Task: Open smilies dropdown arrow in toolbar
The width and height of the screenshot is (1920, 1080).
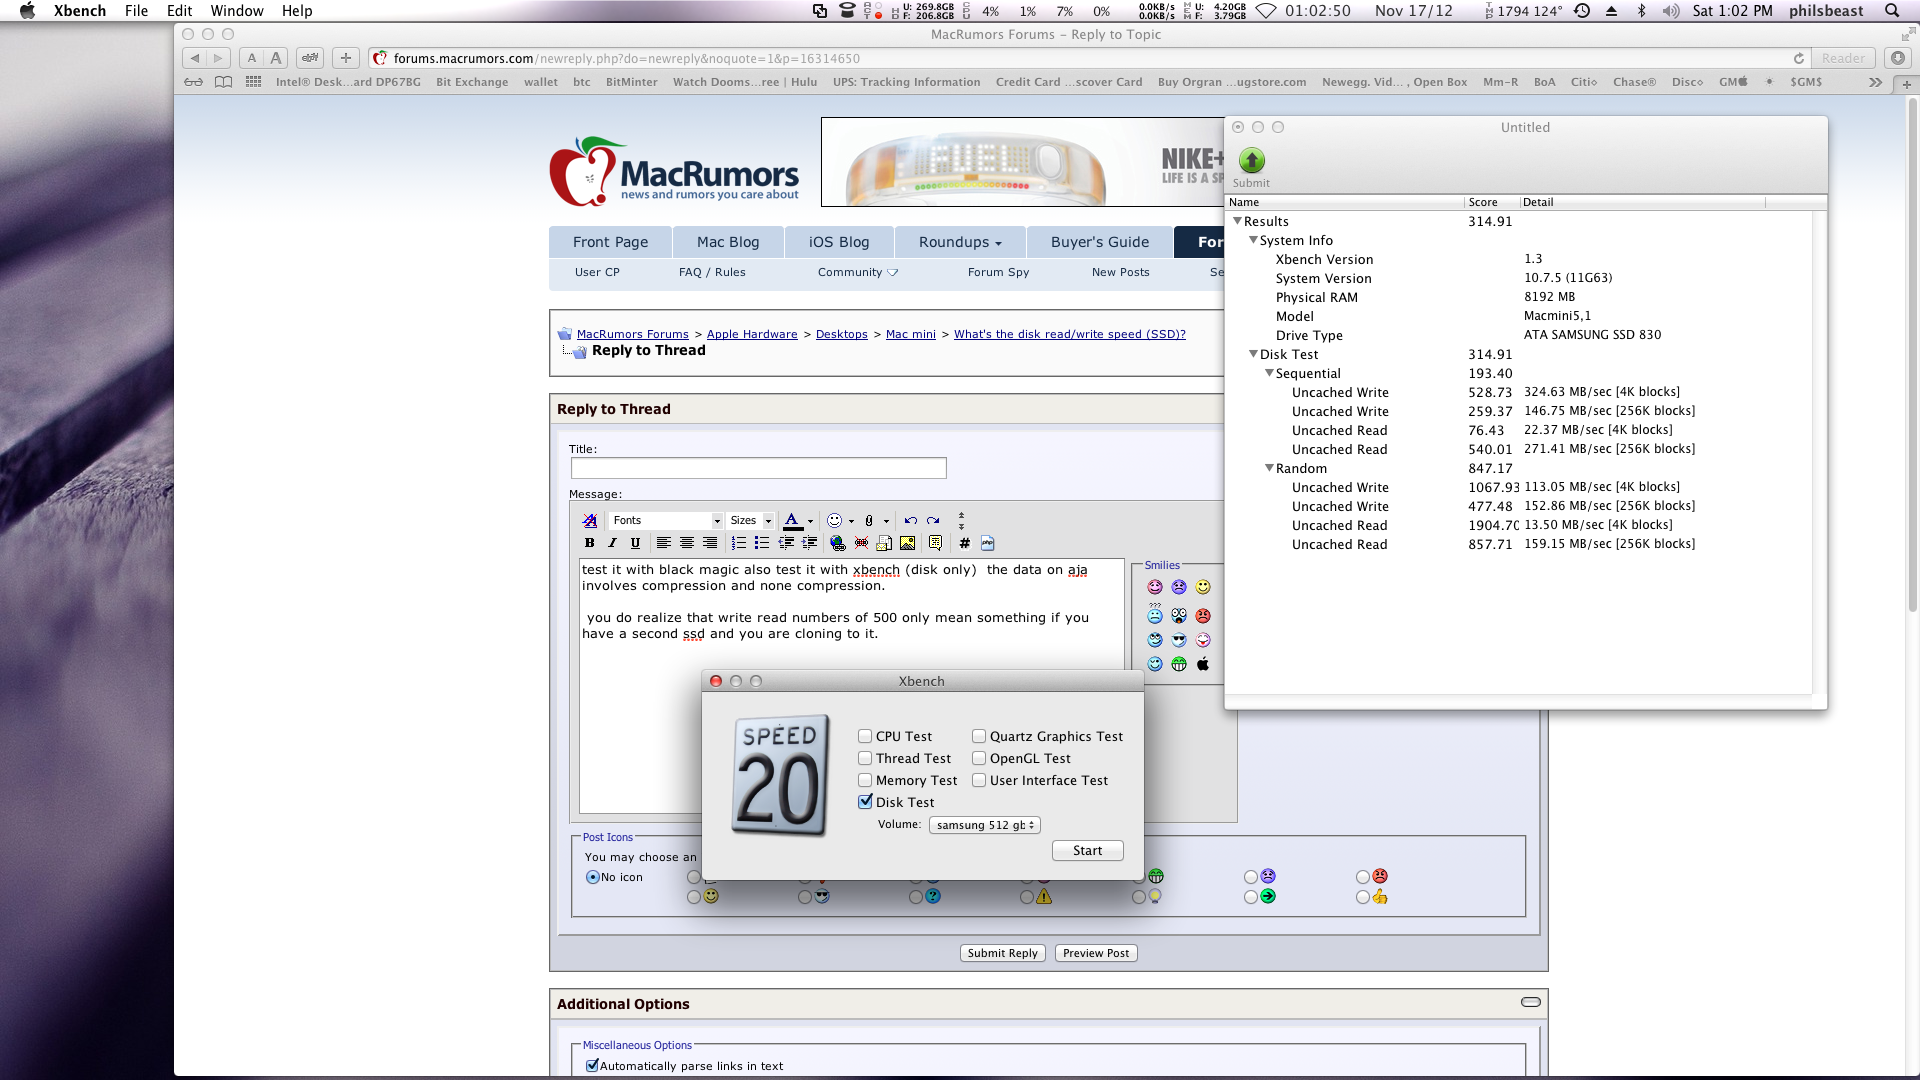Action: pos(851,521)
